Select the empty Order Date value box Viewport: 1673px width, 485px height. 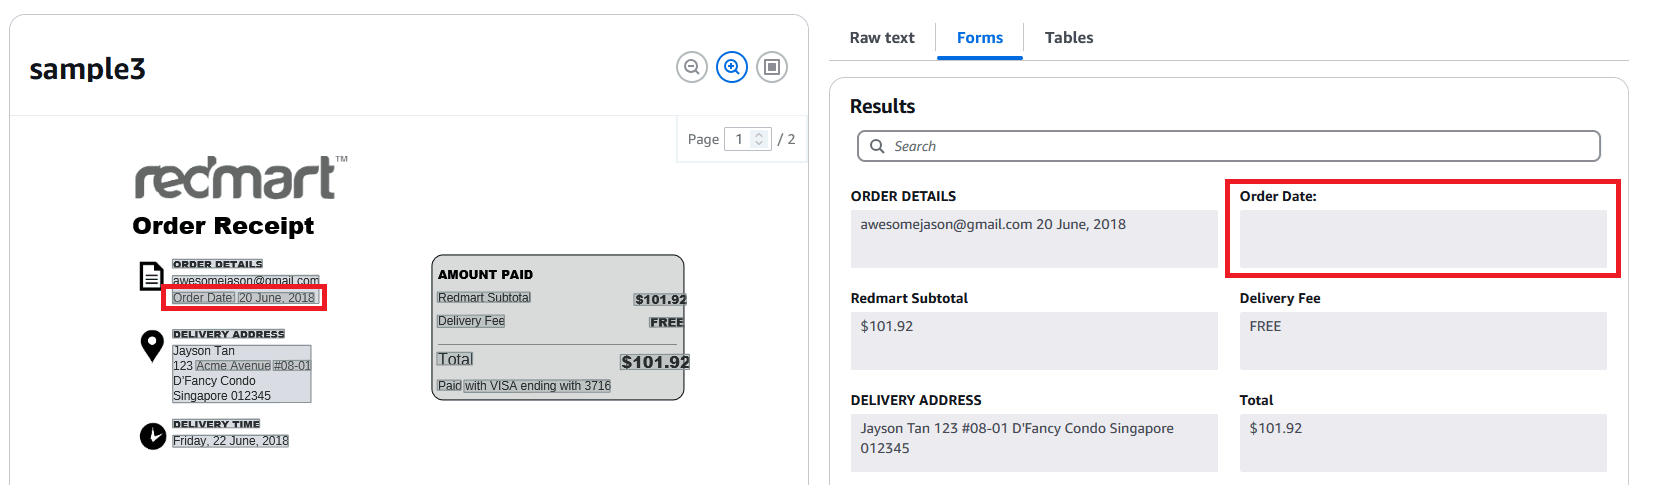tap(1423, 238)
